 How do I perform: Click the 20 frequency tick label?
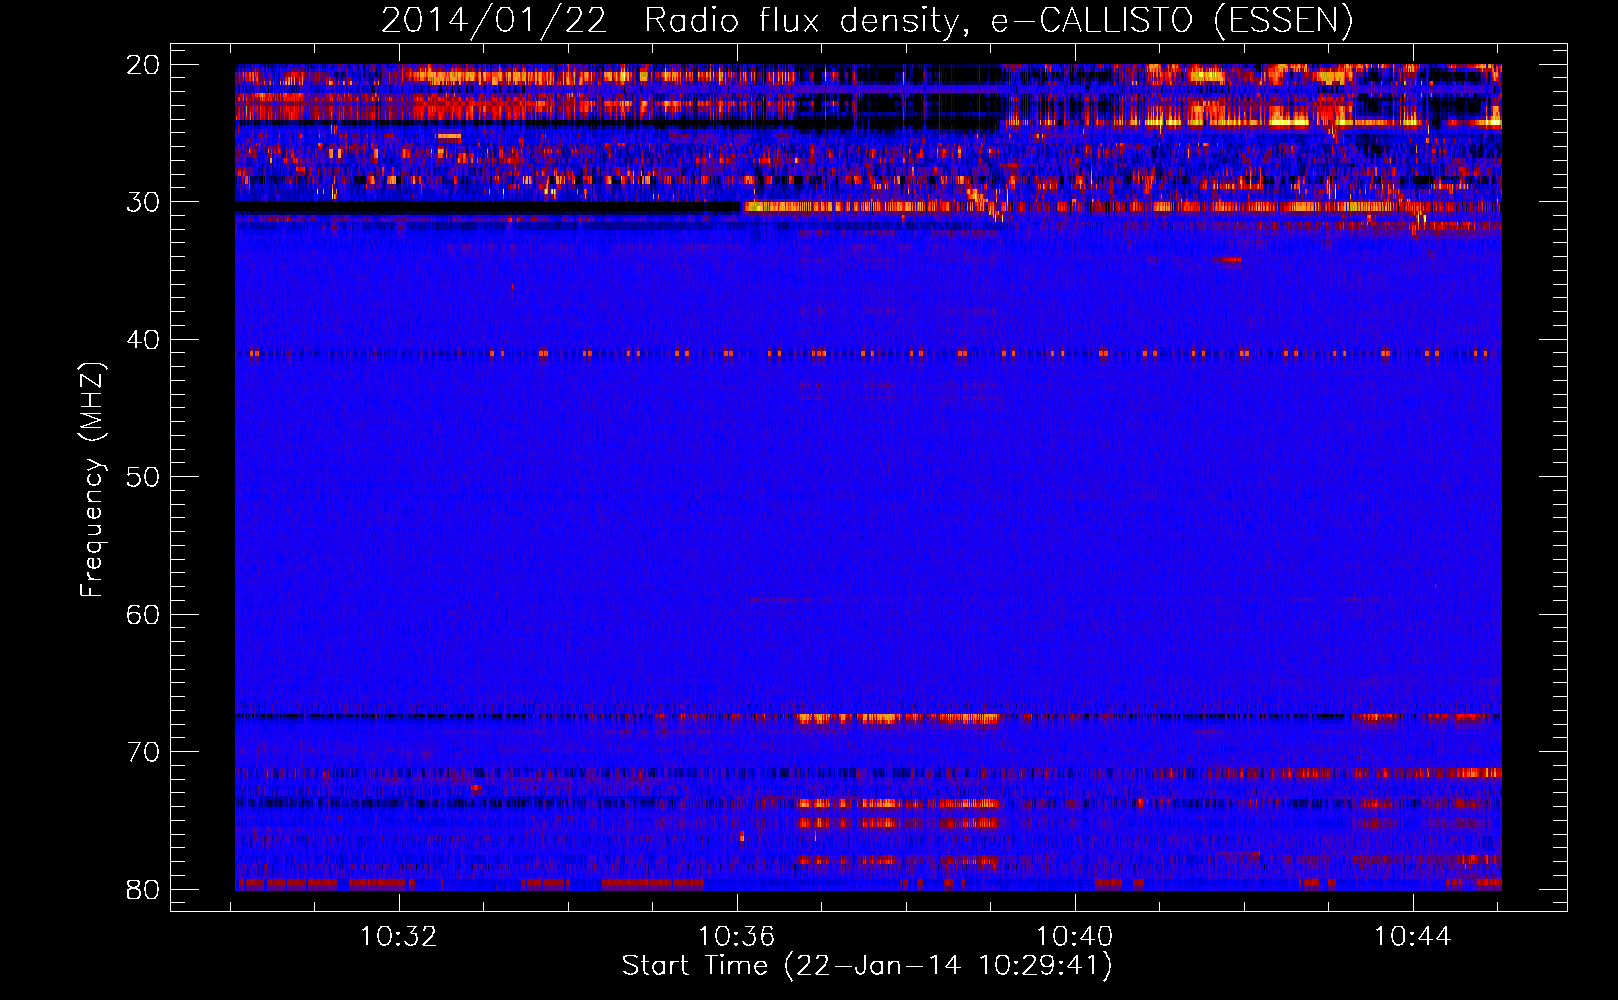(143, 65)
